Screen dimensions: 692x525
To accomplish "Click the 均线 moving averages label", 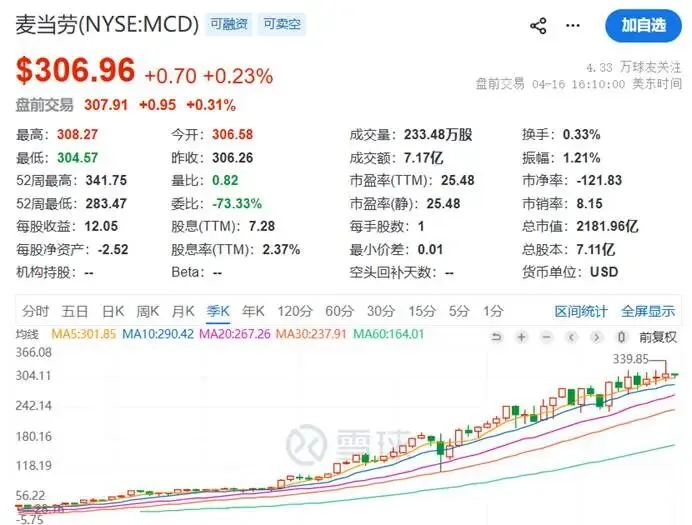I will pos(27,334).
